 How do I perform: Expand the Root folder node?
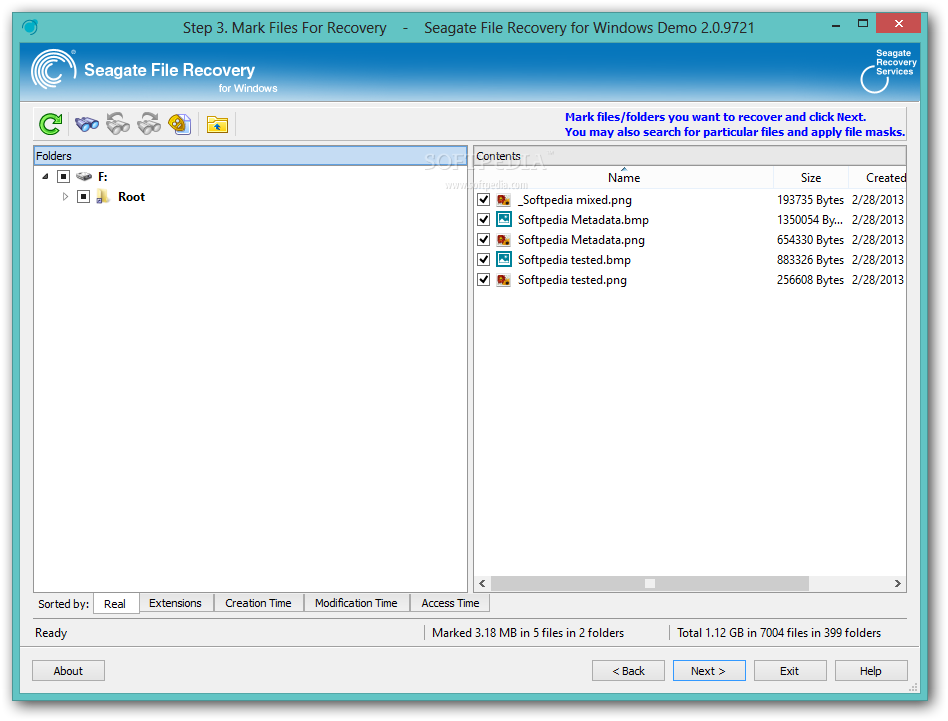tap(65, 196)
